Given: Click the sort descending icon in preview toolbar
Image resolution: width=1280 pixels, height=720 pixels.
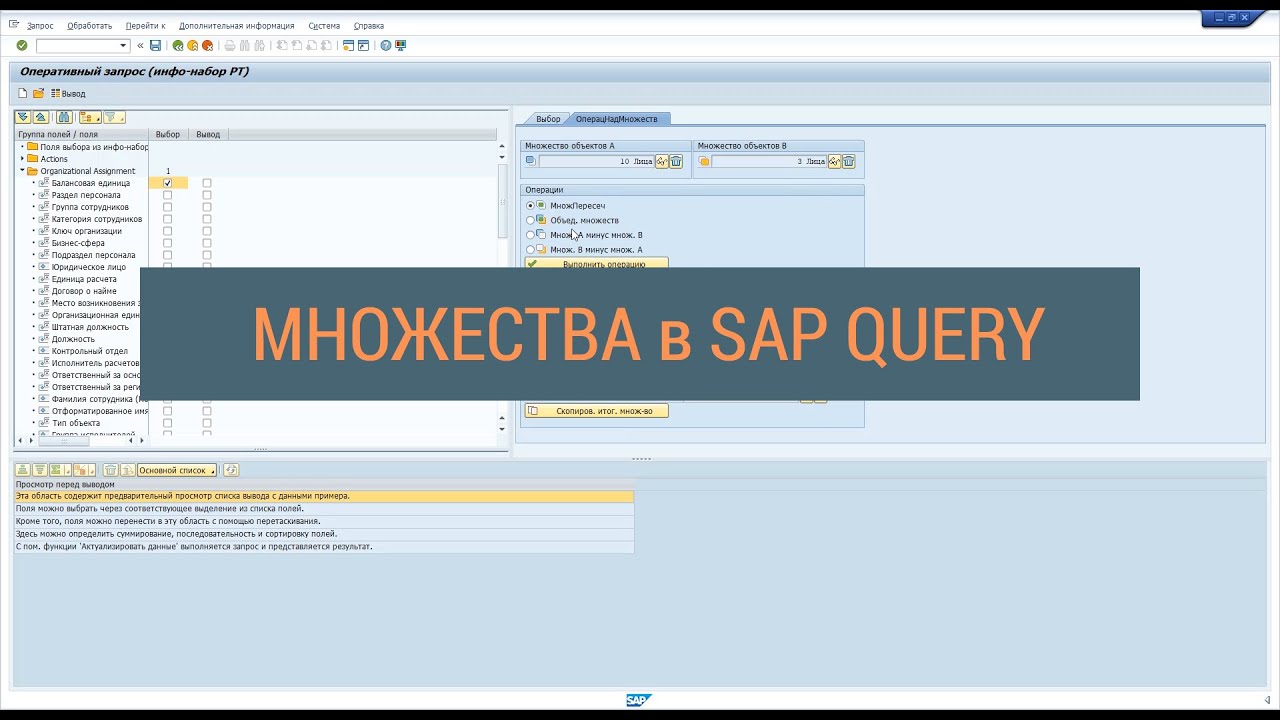Looking at the screenshot, I should click(x=40, y=470).
